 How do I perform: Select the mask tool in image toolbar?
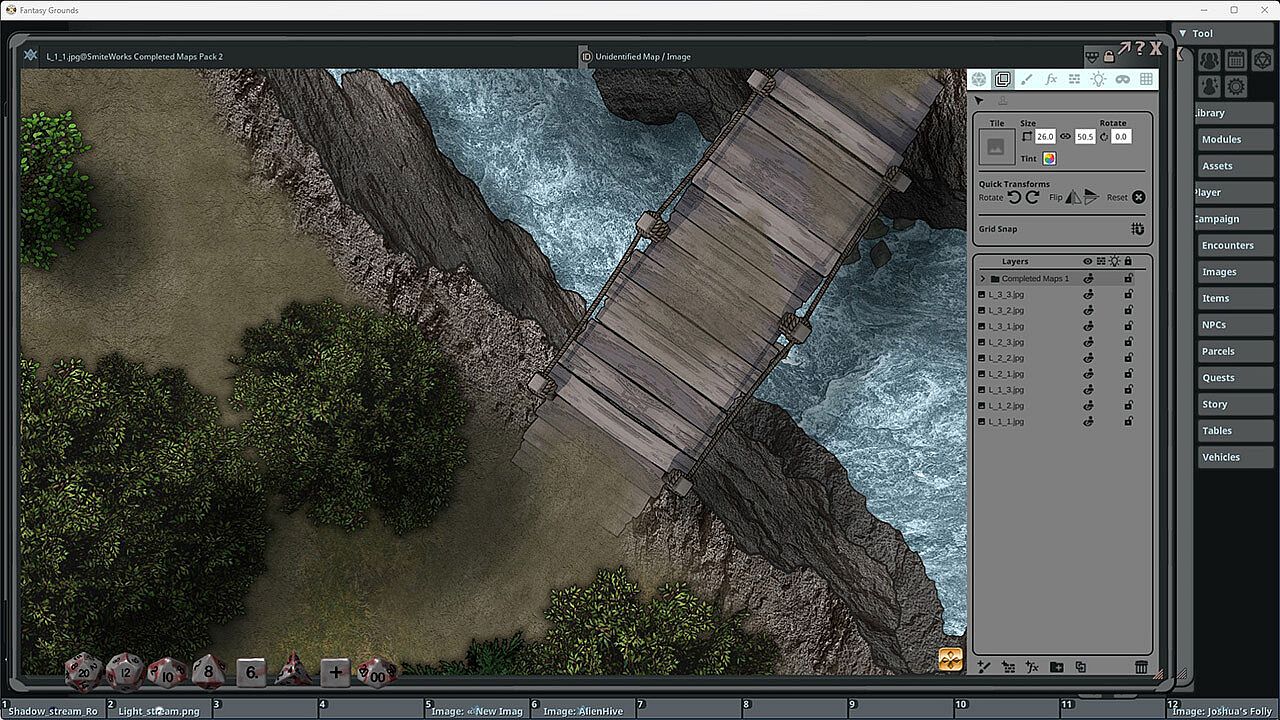click(x=1122, y=79)
